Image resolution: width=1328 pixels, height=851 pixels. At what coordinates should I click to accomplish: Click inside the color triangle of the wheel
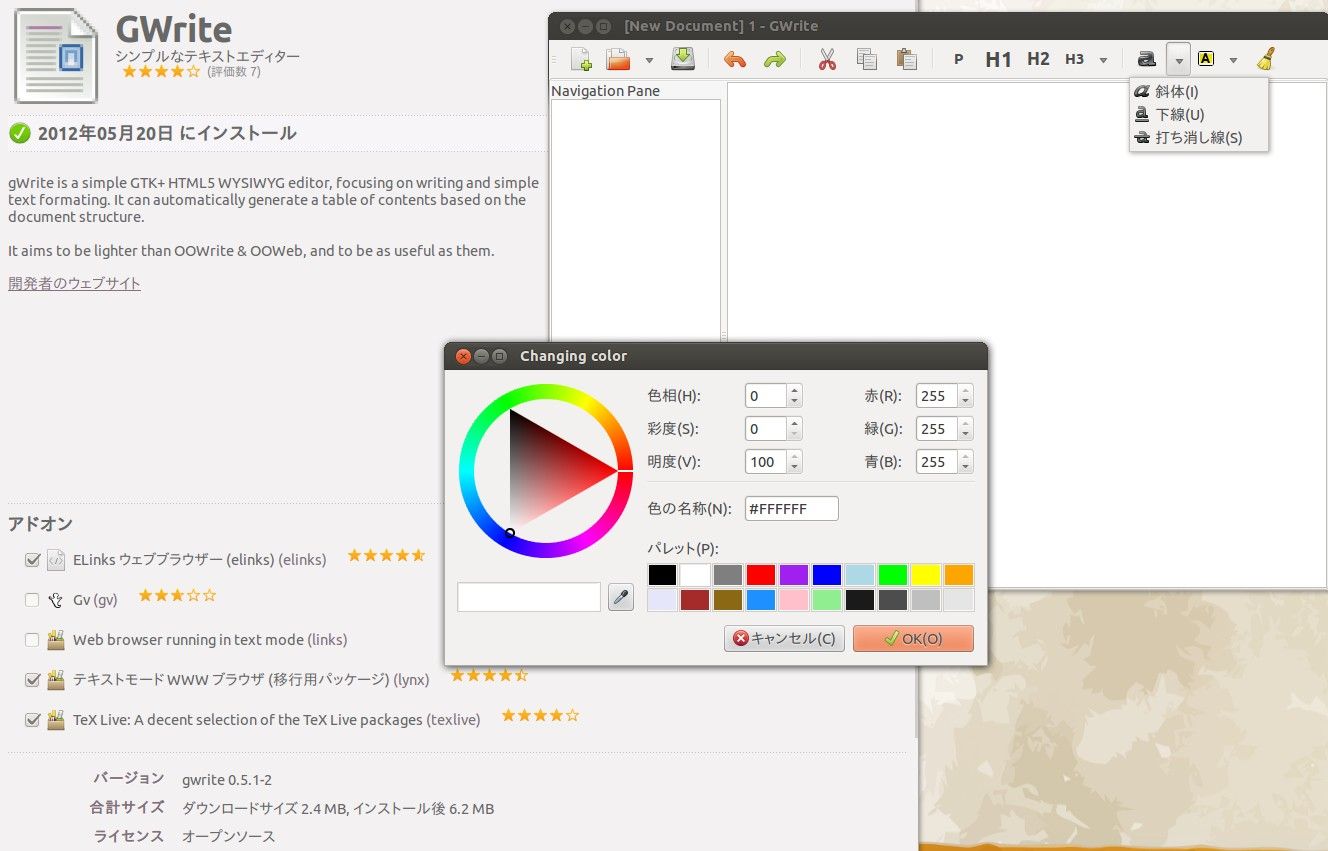(545, 470)
